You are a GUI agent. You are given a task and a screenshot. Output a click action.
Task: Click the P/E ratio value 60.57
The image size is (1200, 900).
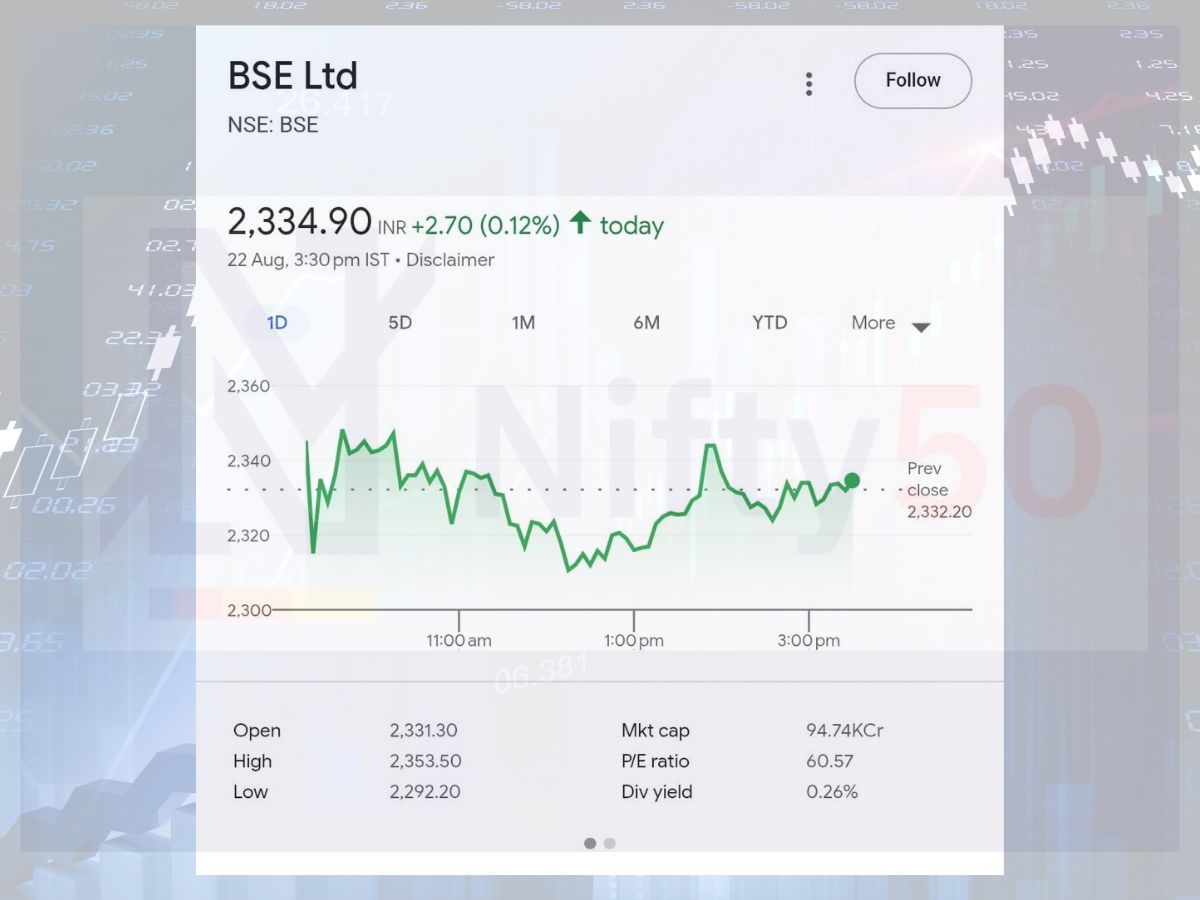(x=829, y=761)
